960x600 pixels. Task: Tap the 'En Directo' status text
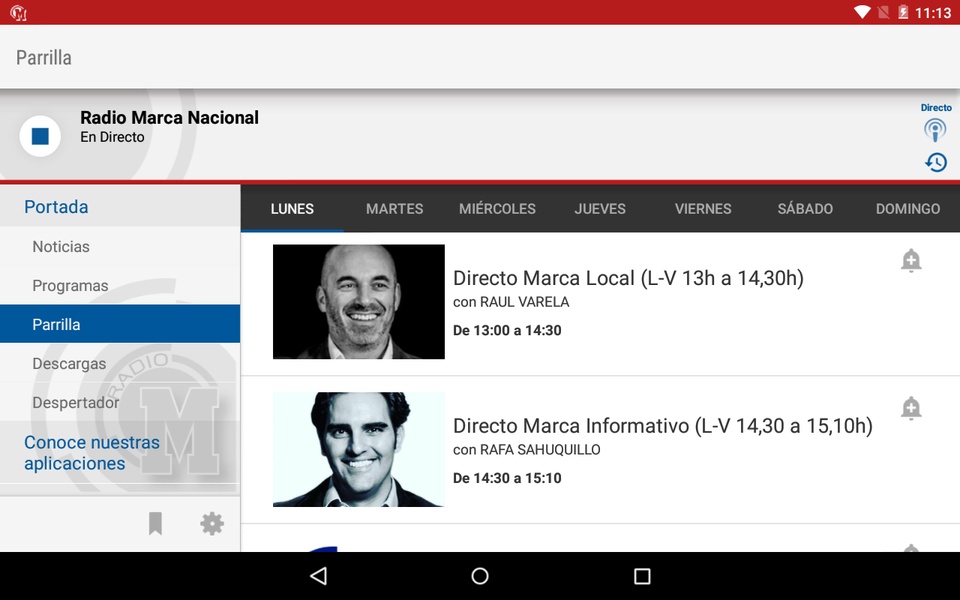112,137
